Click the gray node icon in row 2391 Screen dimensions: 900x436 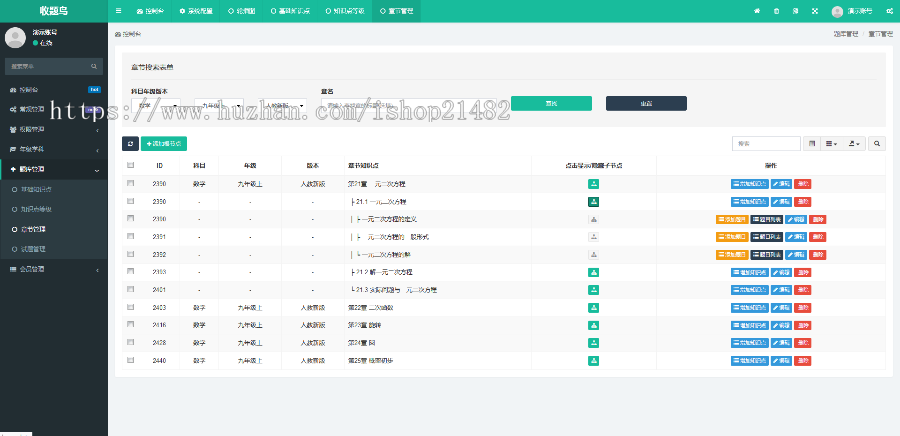click(x=593, y=237)
